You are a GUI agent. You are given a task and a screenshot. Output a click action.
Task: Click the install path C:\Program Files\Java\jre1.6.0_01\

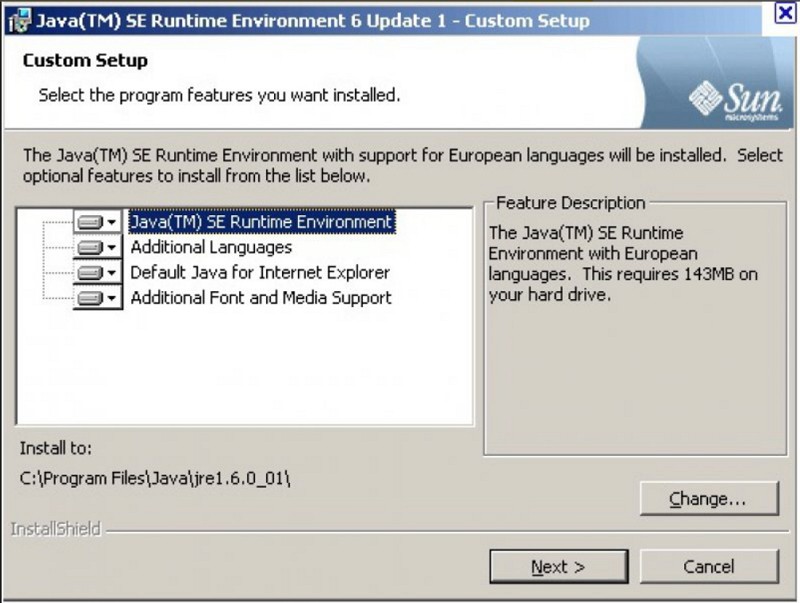click(x=155, y=479)
